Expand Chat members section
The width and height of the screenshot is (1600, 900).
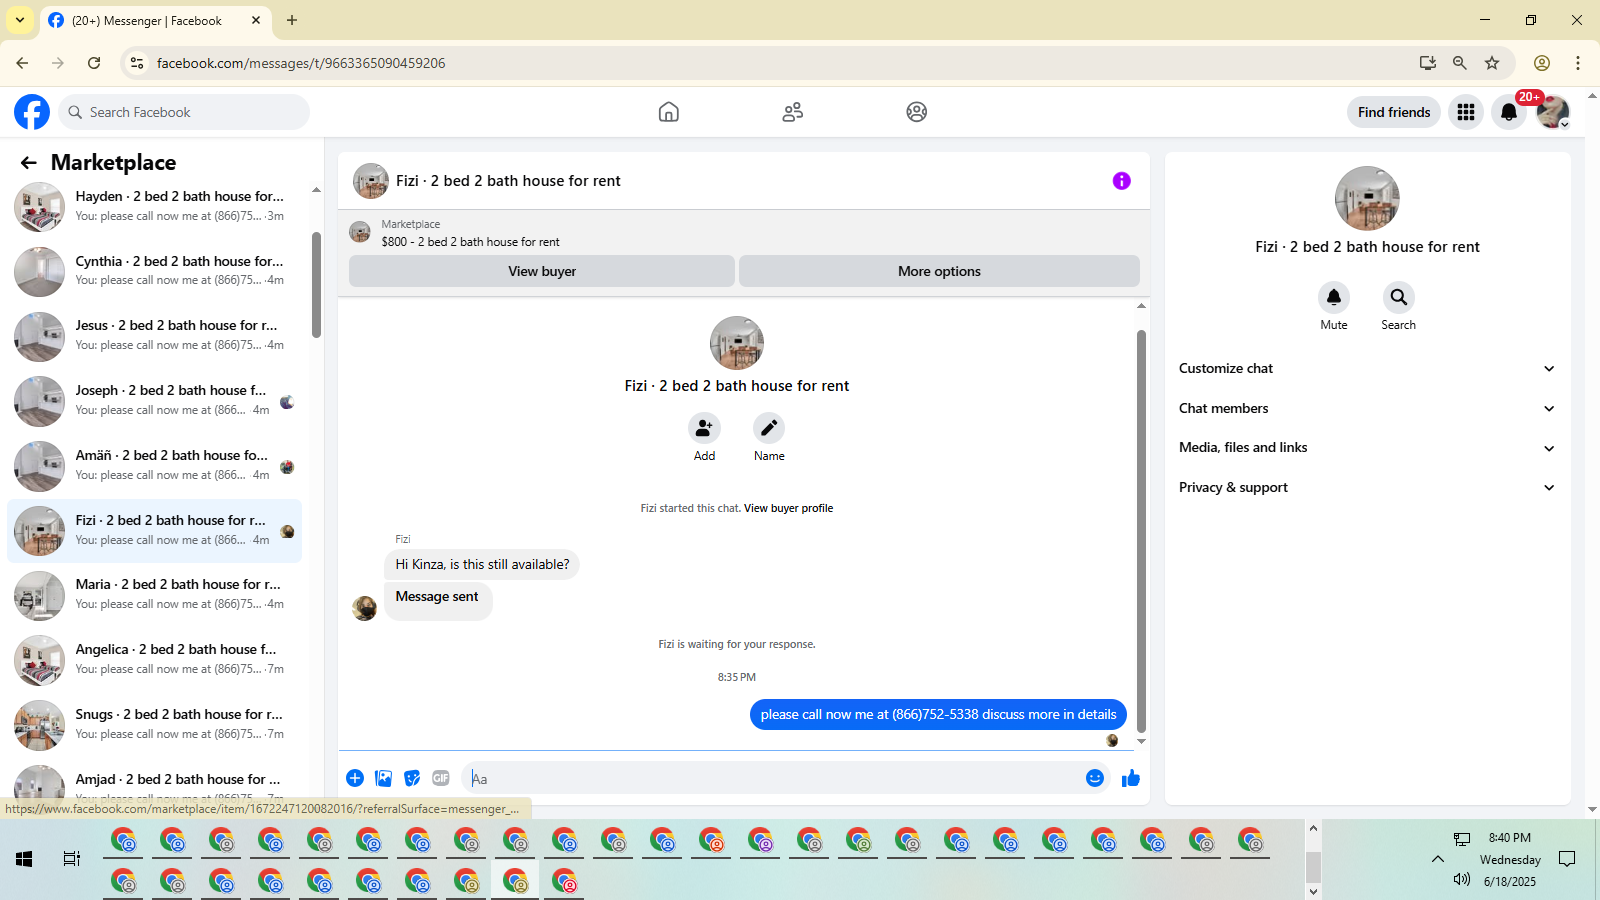point(1367,408)
